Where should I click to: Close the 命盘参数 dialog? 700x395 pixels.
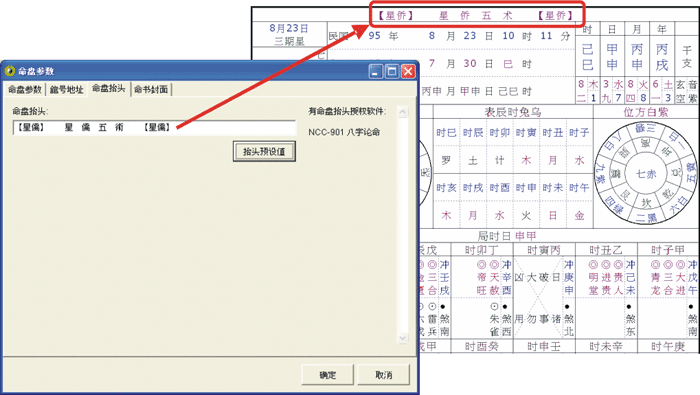(408, 71)
